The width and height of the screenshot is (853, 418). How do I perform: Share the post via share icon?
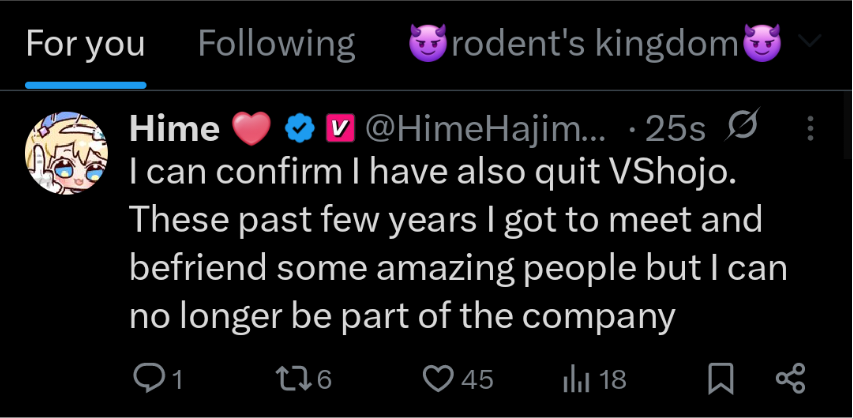click(790, 378)
